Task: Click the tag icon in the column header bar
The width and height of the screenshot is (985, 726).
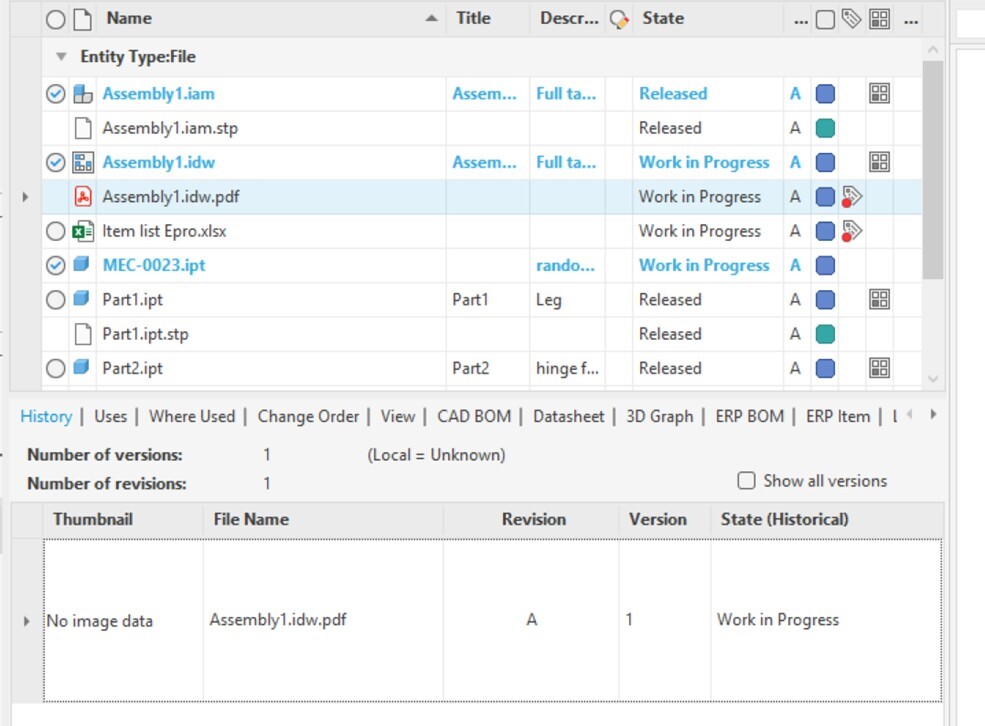Action: pyautogui.click(x=851, y=18)
